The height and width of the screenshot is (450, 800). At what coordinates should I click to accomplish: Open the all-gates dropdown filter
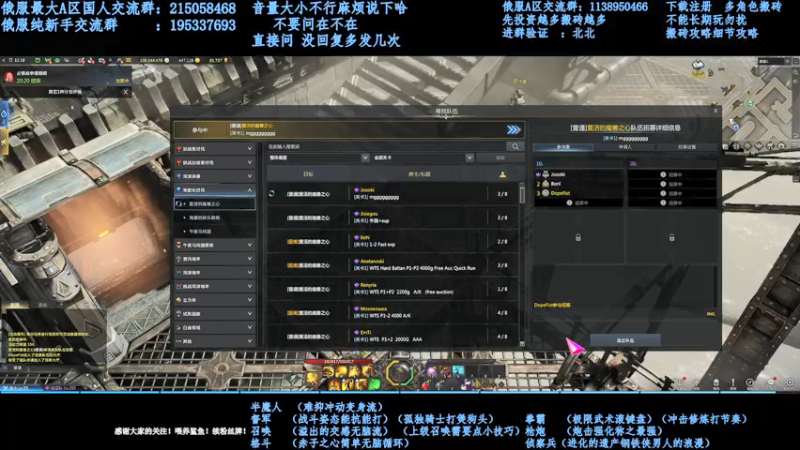423,158
